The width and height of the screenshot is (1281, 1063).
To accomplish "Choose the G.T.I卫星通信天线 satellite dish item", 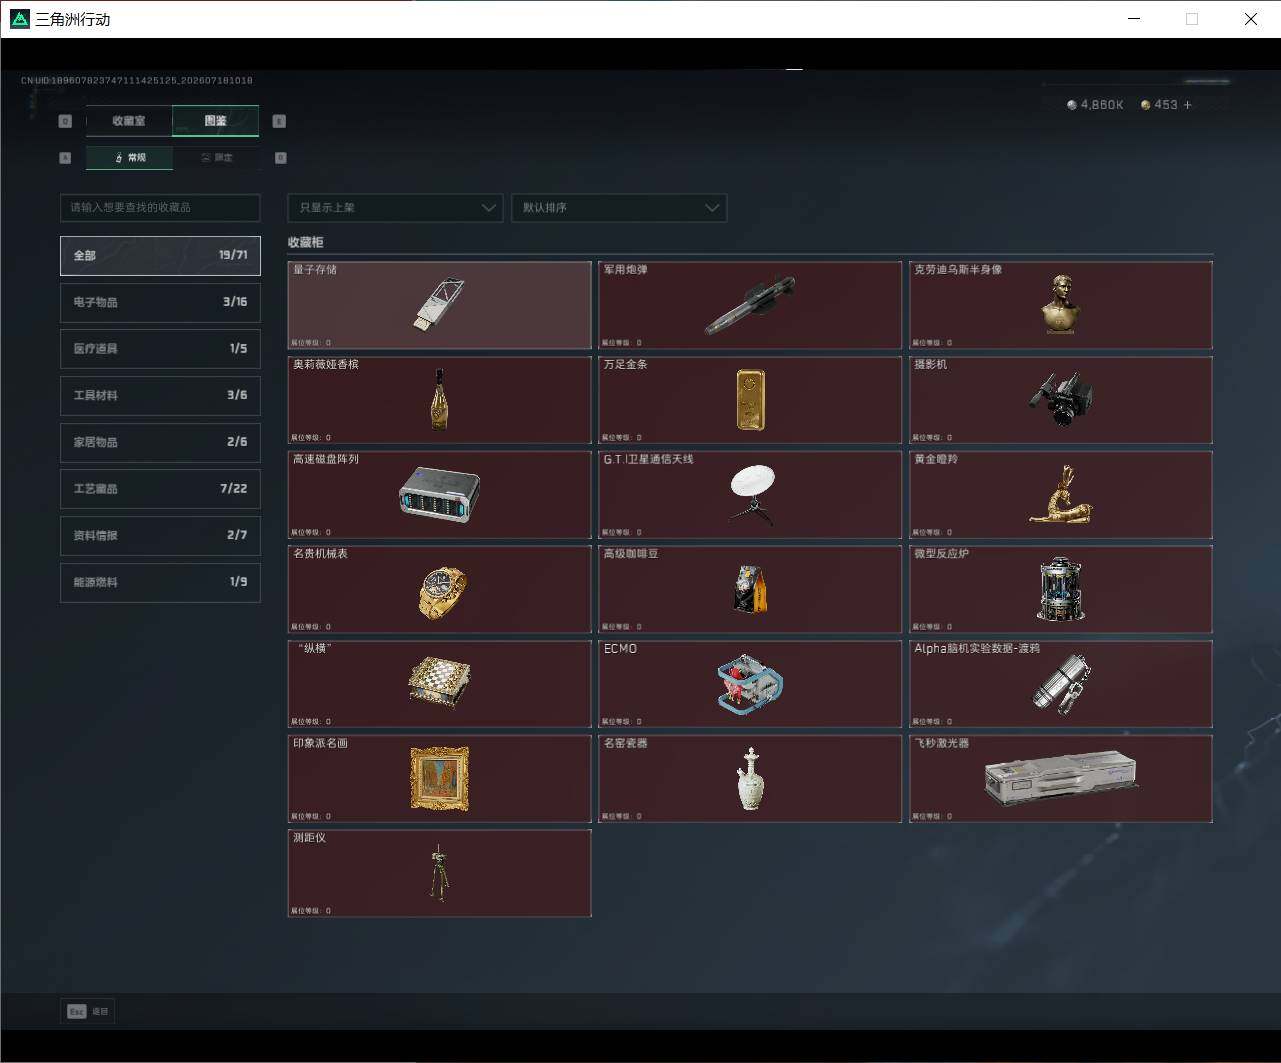I will [750, 495].
